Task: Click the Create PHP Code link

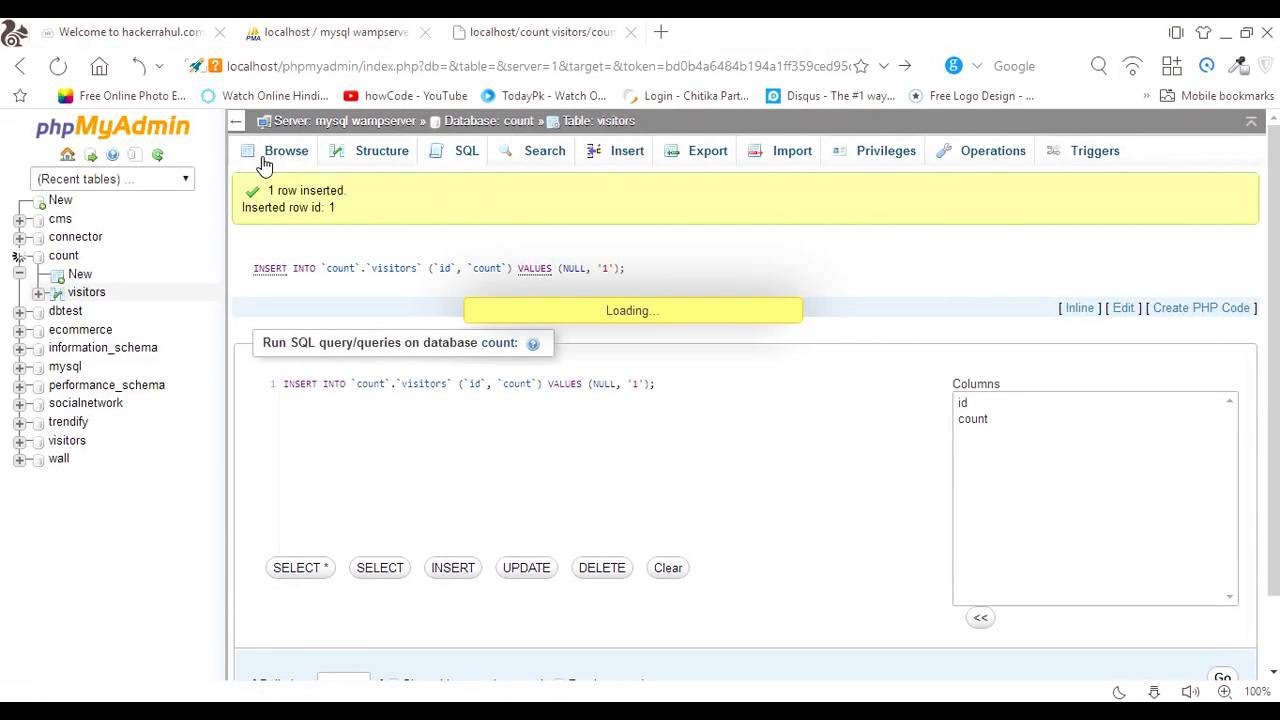Action: click(x=1201, y=308)
